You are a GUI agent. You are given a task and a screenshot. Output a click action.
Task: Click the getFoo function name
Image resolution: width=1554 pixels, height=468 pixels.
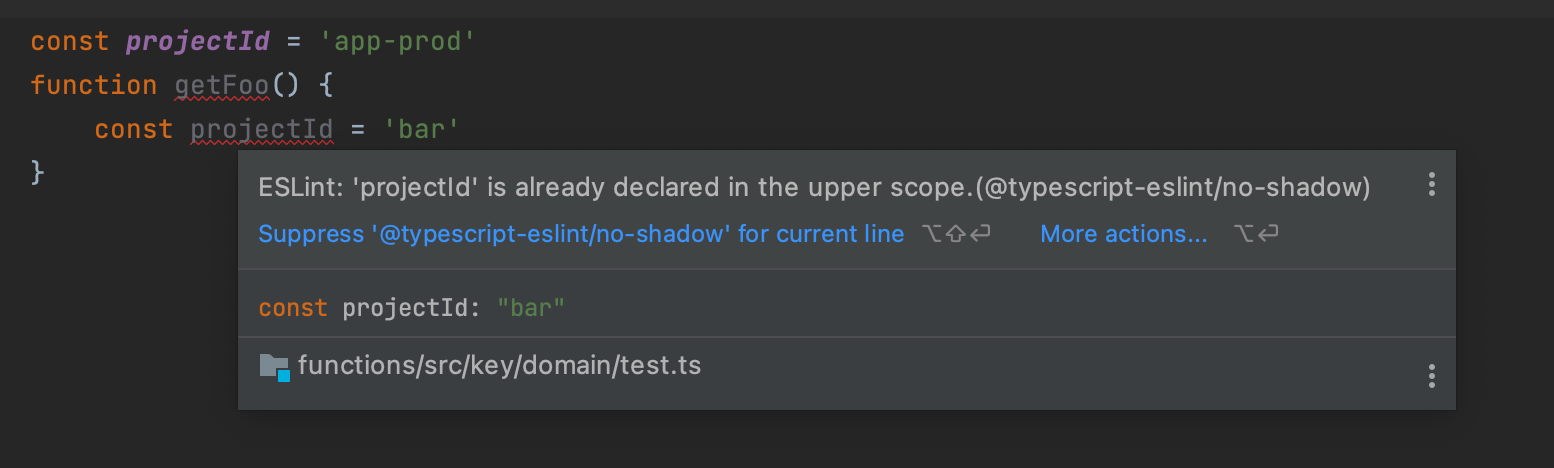(221, 85)
